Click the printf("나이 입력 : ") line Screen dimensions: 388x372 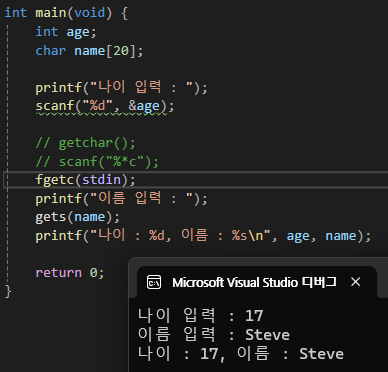(x=121, y=88)
